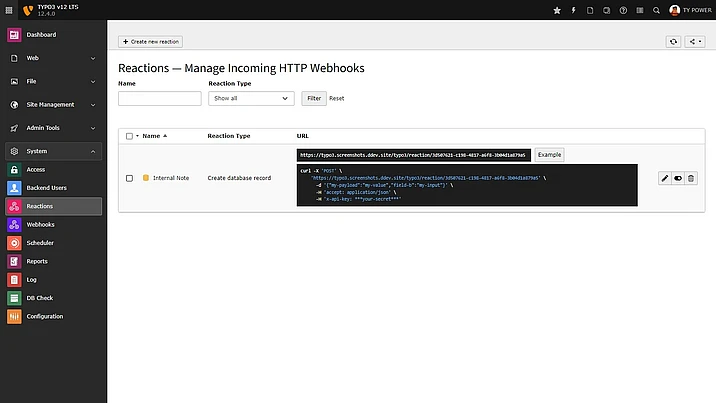Toggle the Internal Note row checkbox
Screen dimensions: 716x403
pos(129,178)
